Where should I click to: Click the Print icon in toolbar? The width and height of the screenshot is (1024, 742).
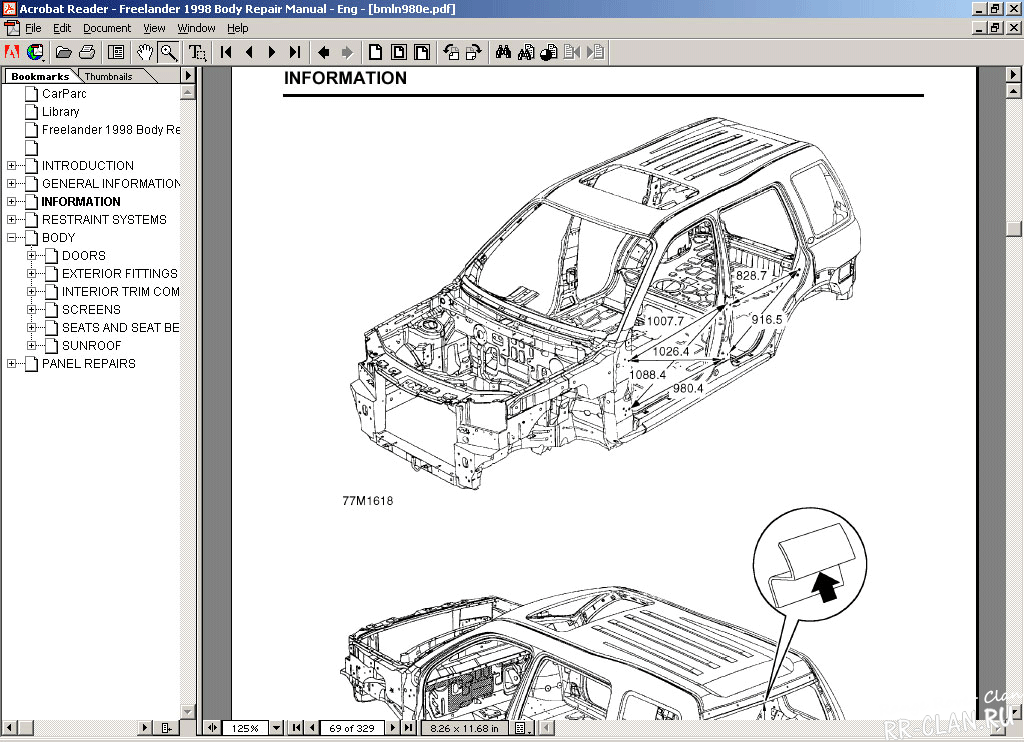[x=87, y=52]
